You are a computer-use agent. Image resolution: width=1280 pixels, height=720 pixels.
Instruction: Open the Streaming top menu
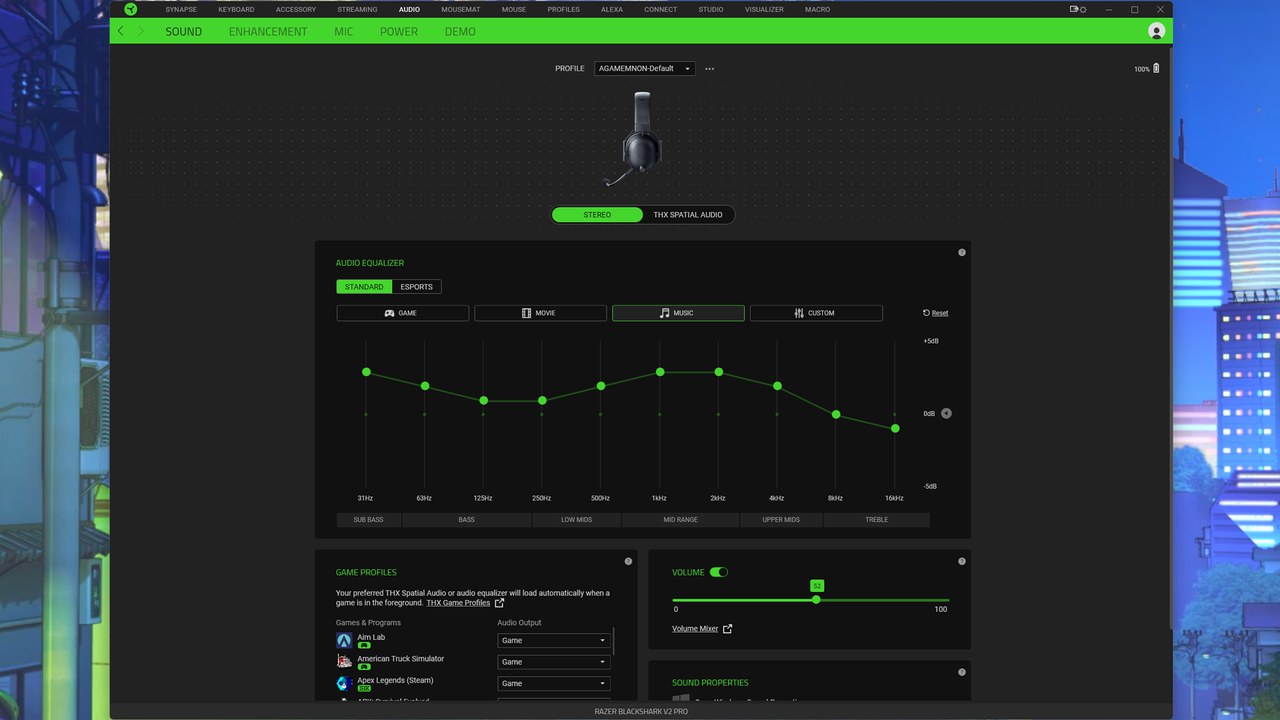(357, 9)
